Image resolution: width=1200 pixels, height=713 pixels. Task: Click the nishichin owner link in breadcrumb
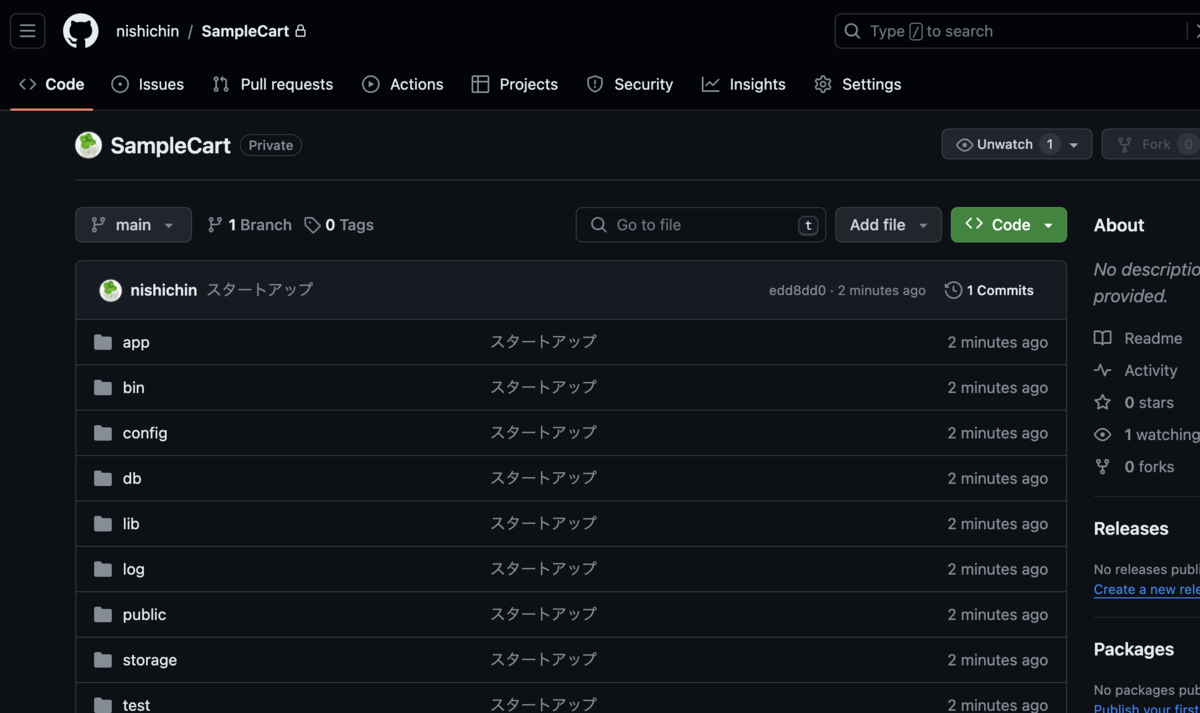click(x=147, y=31)
